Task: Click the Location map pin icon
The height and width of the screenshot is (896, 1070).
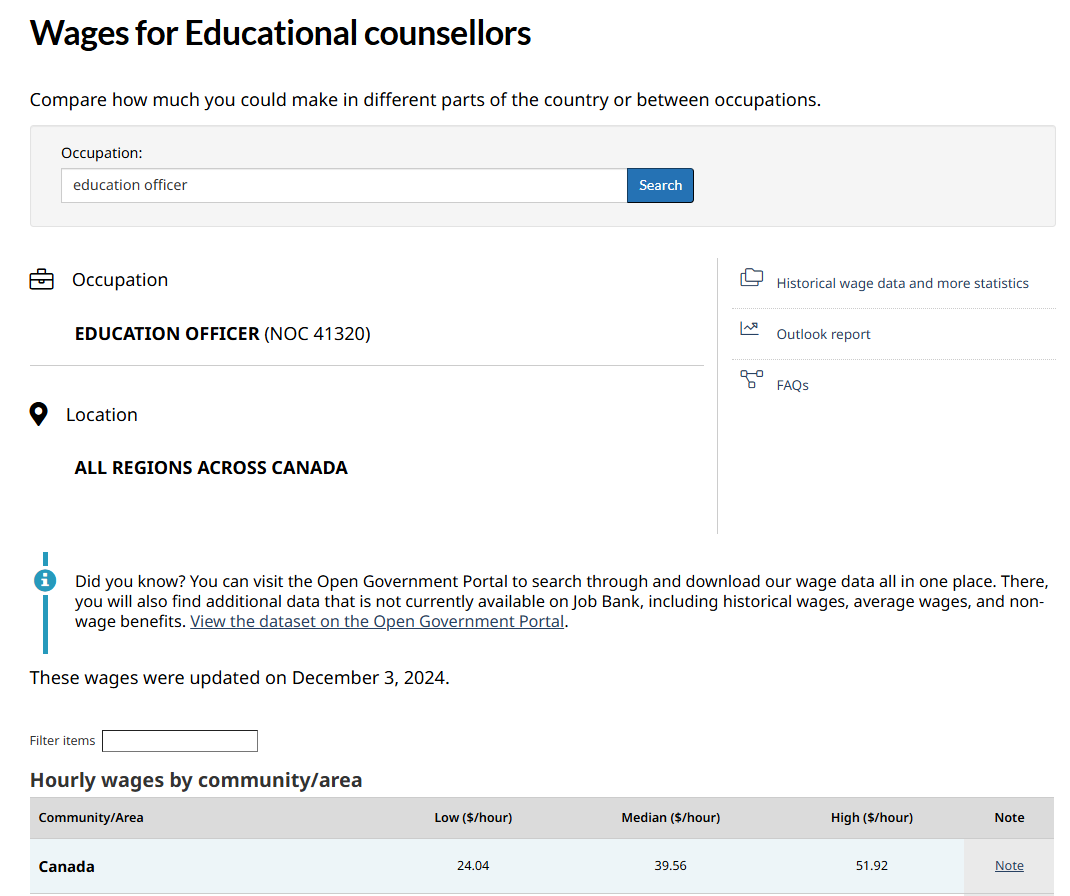Action: [39, 414]
